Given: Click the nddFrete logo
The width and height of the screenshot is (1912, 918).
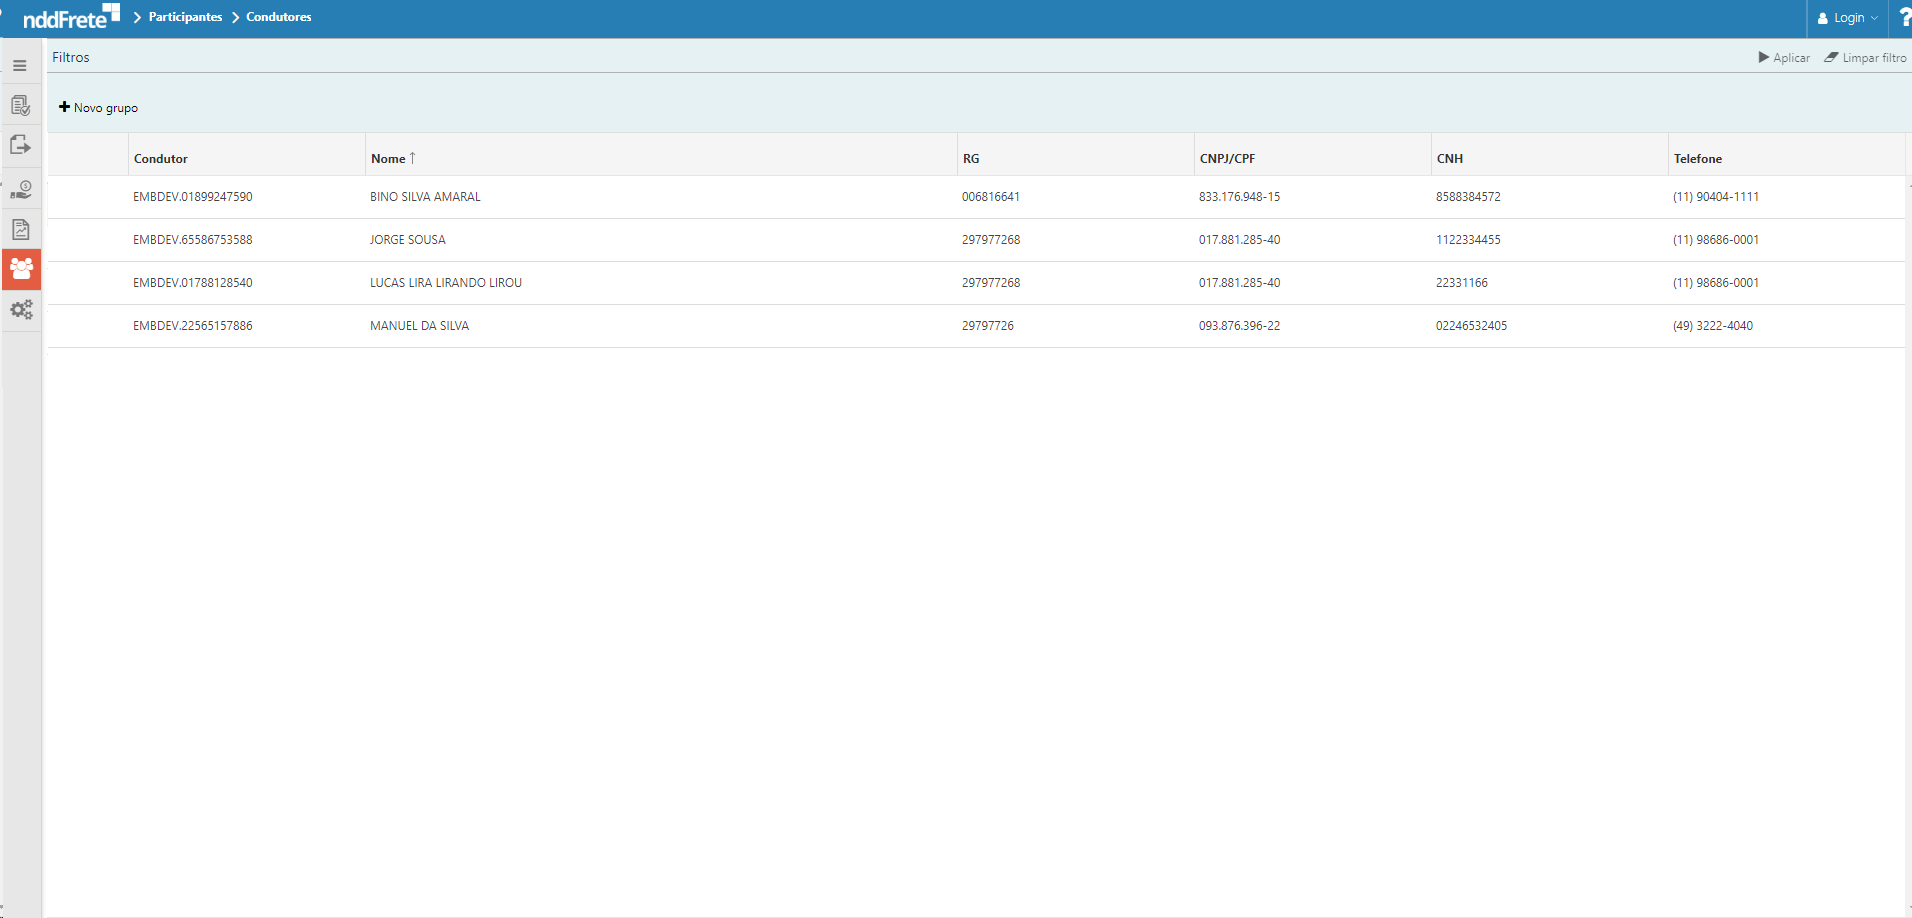Looking at the screenshot, I should [x=70, y=17].
